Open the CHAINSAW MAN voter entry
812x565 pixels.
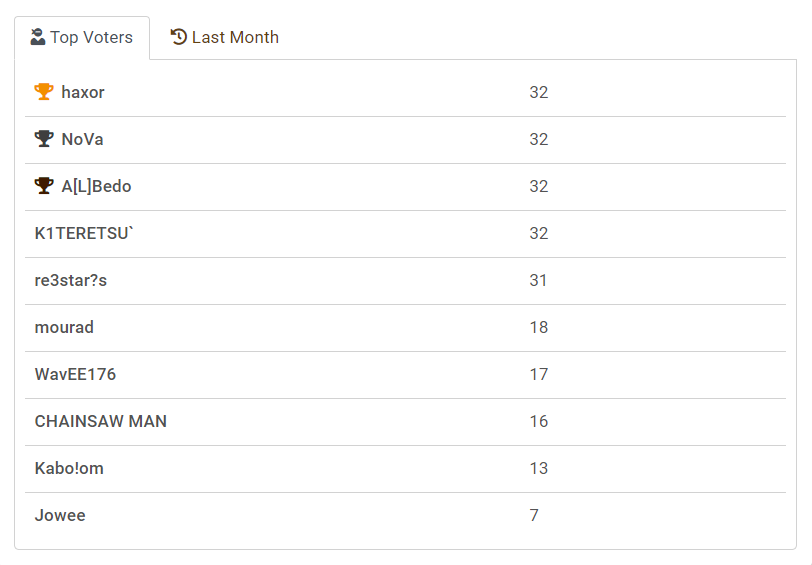coord(101,421)
